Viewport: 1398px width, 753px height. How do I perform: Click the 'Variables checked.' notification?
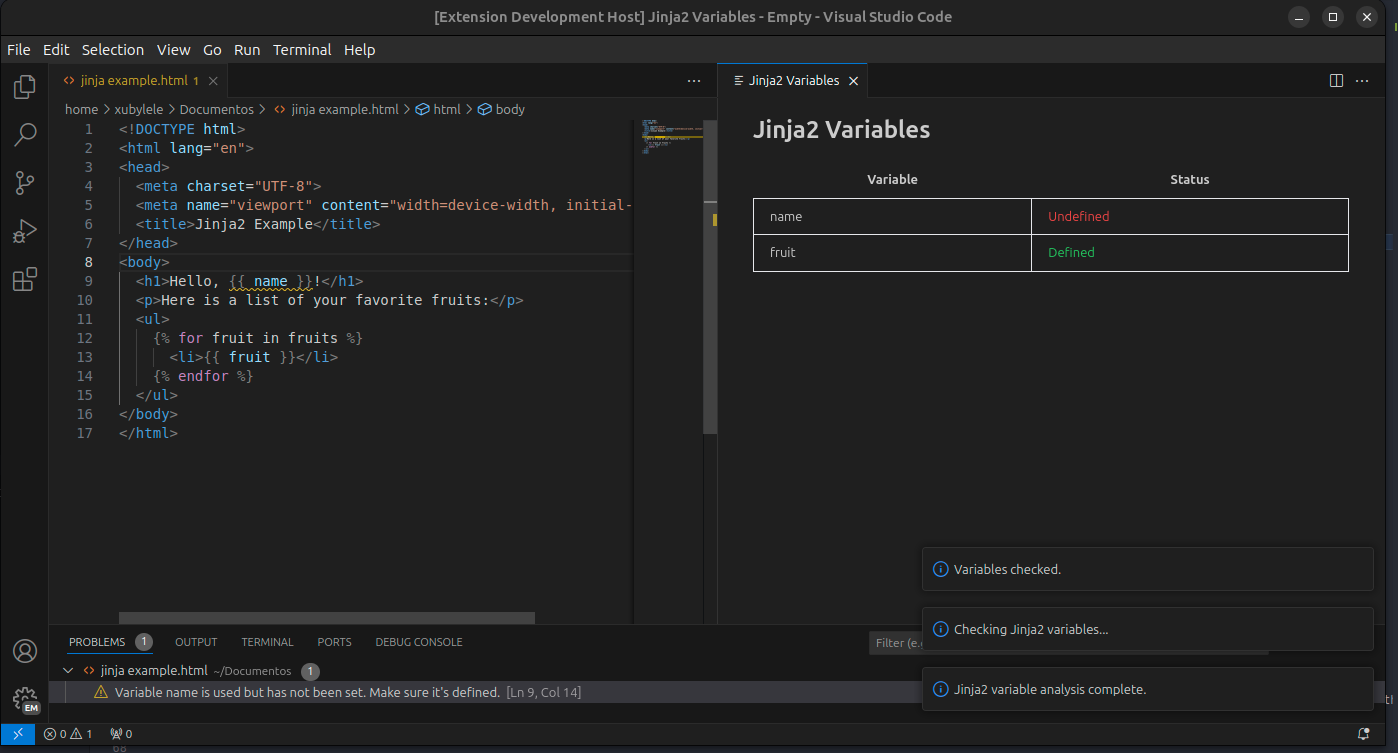point(1148,569)
